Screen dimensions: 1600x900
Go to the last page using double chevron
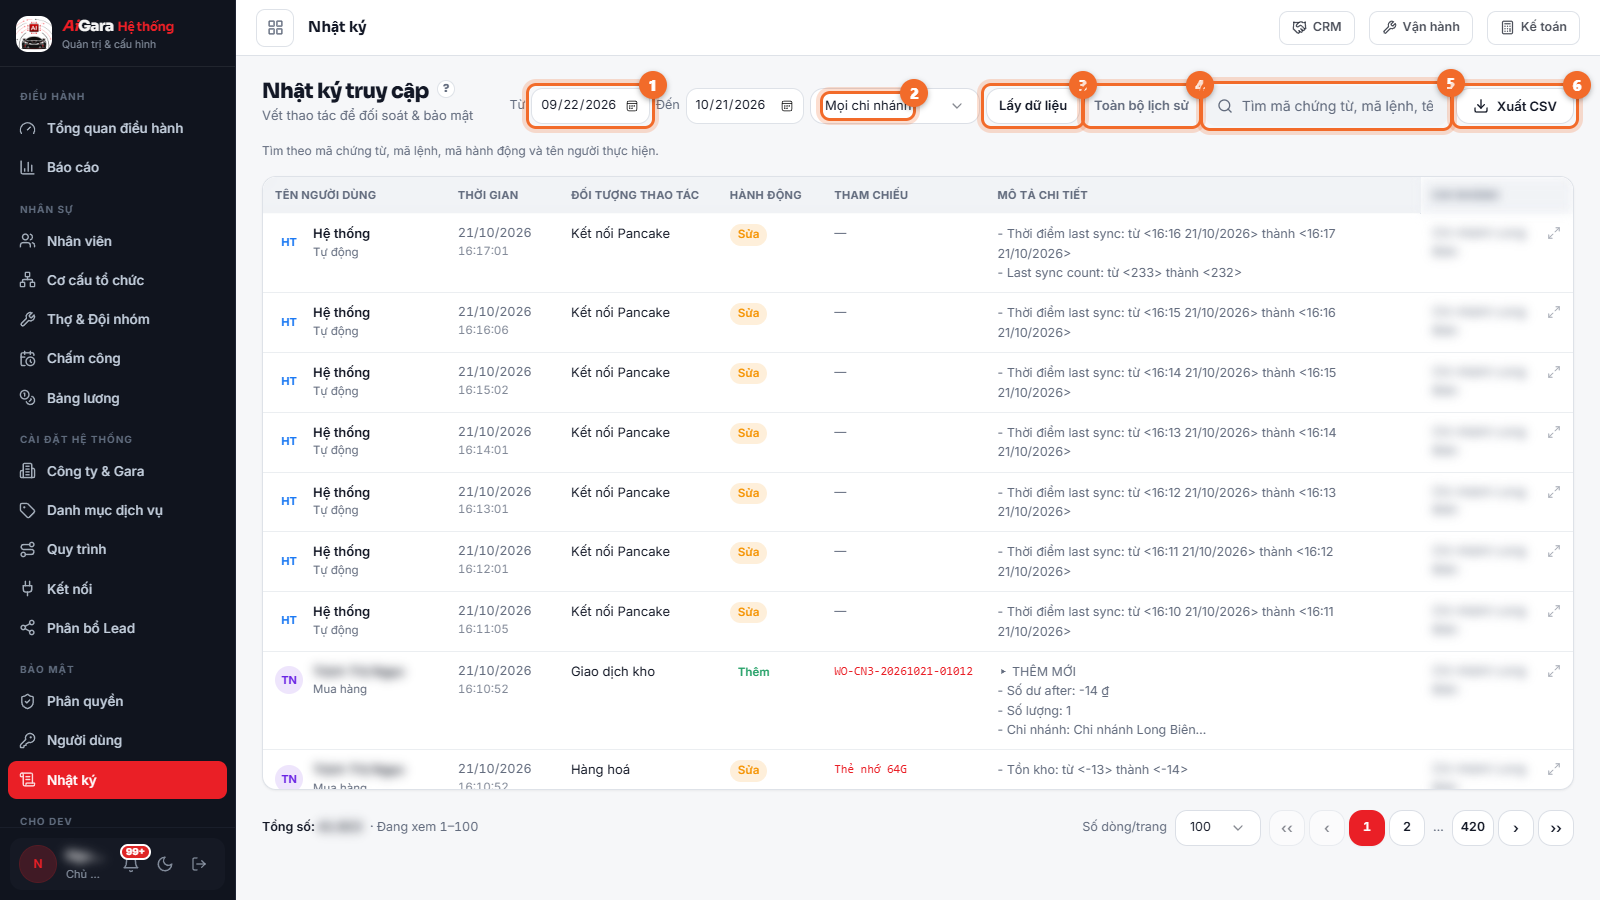coord(1556,828)
